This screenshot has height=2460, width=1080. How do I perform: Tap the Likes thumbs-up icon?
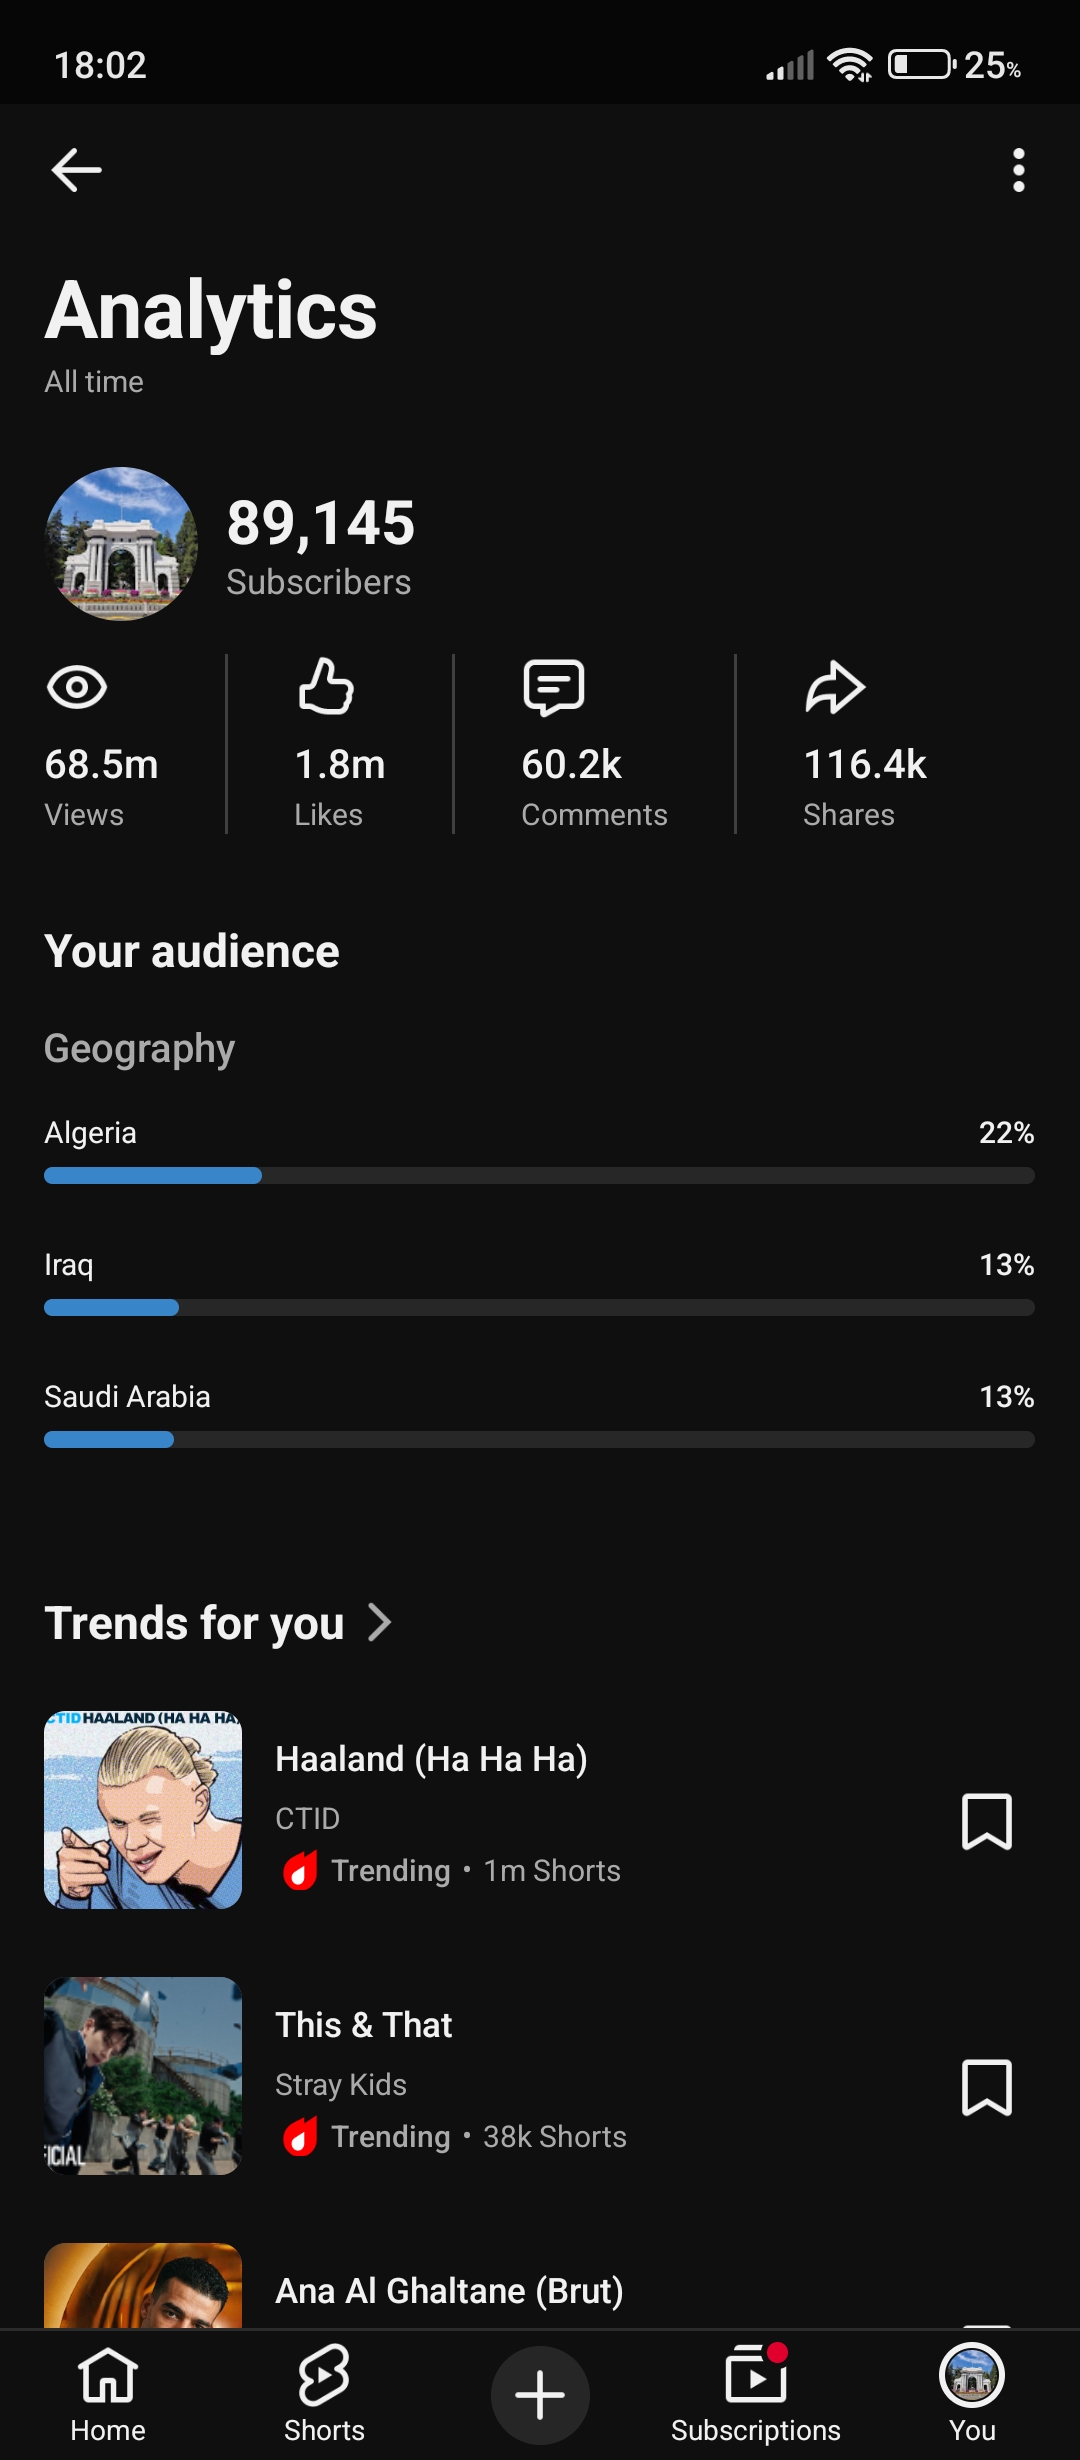click(x=326, y=686)
